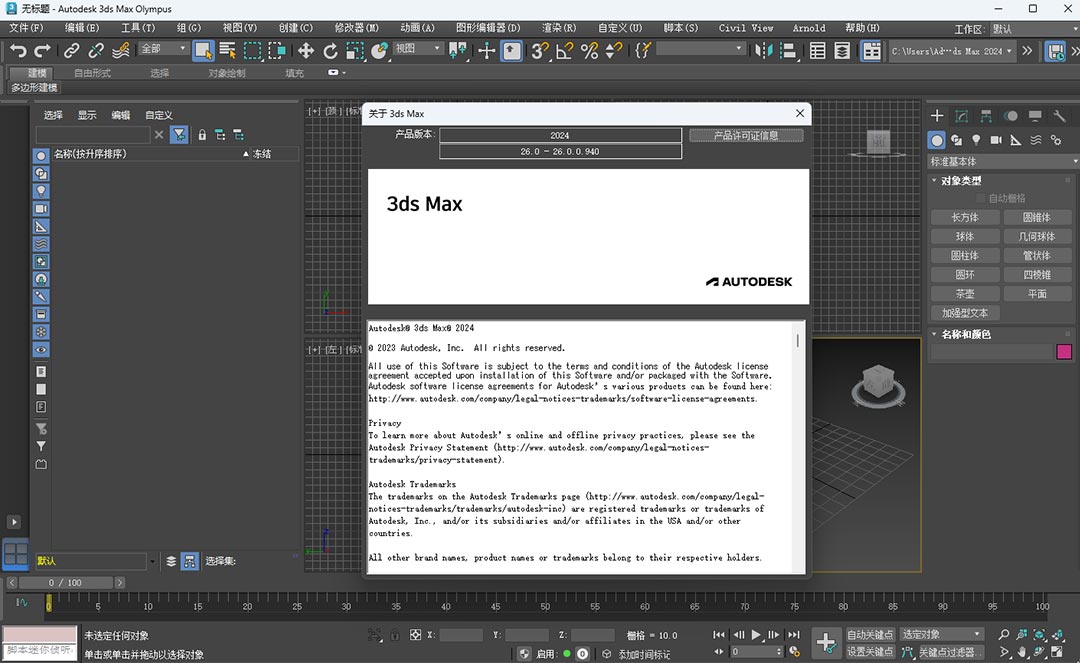Click the Undo arrow icon

tap(18, 50)
